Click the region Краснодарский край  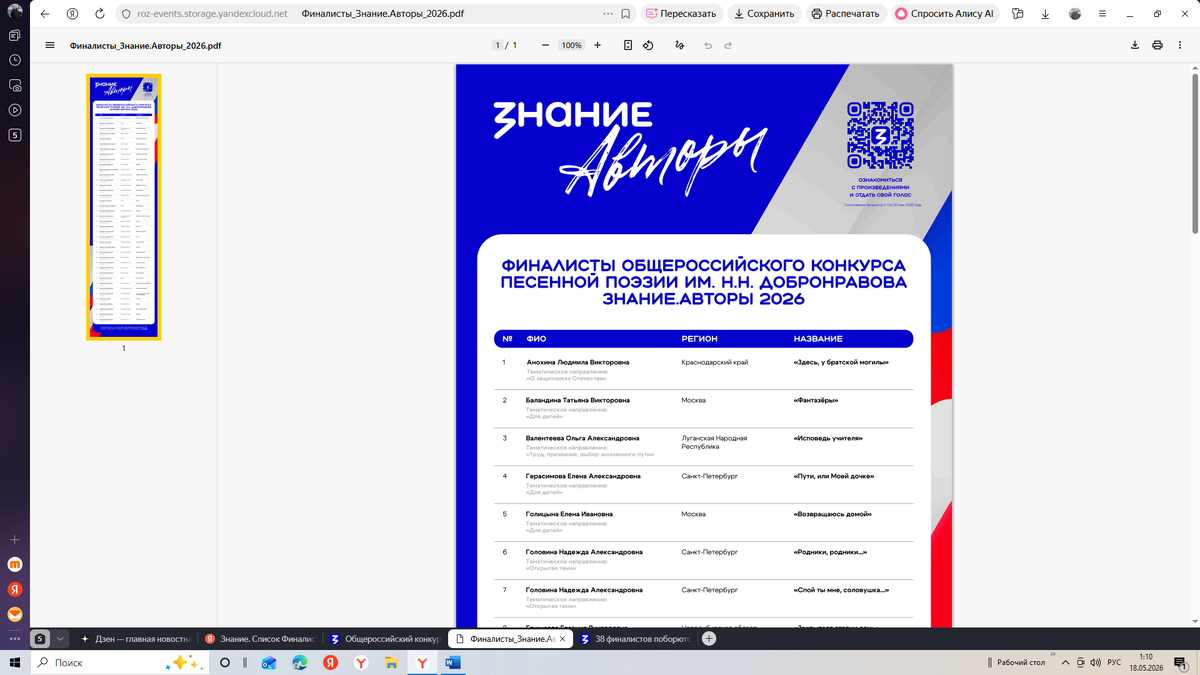coord(715,362)
